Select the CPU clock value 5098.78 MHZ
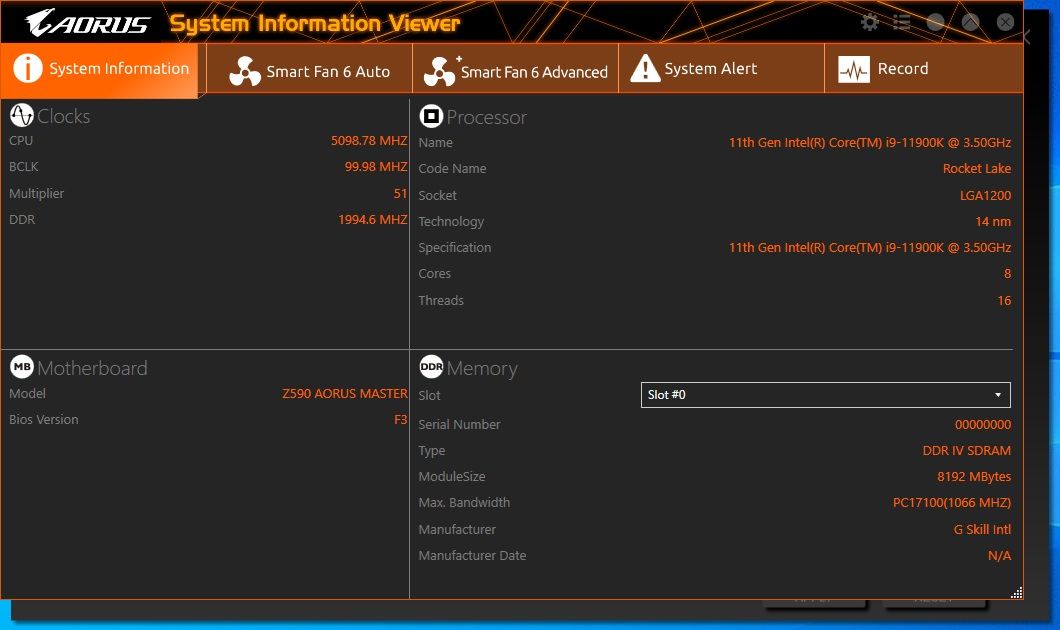 tap(369, 141)
